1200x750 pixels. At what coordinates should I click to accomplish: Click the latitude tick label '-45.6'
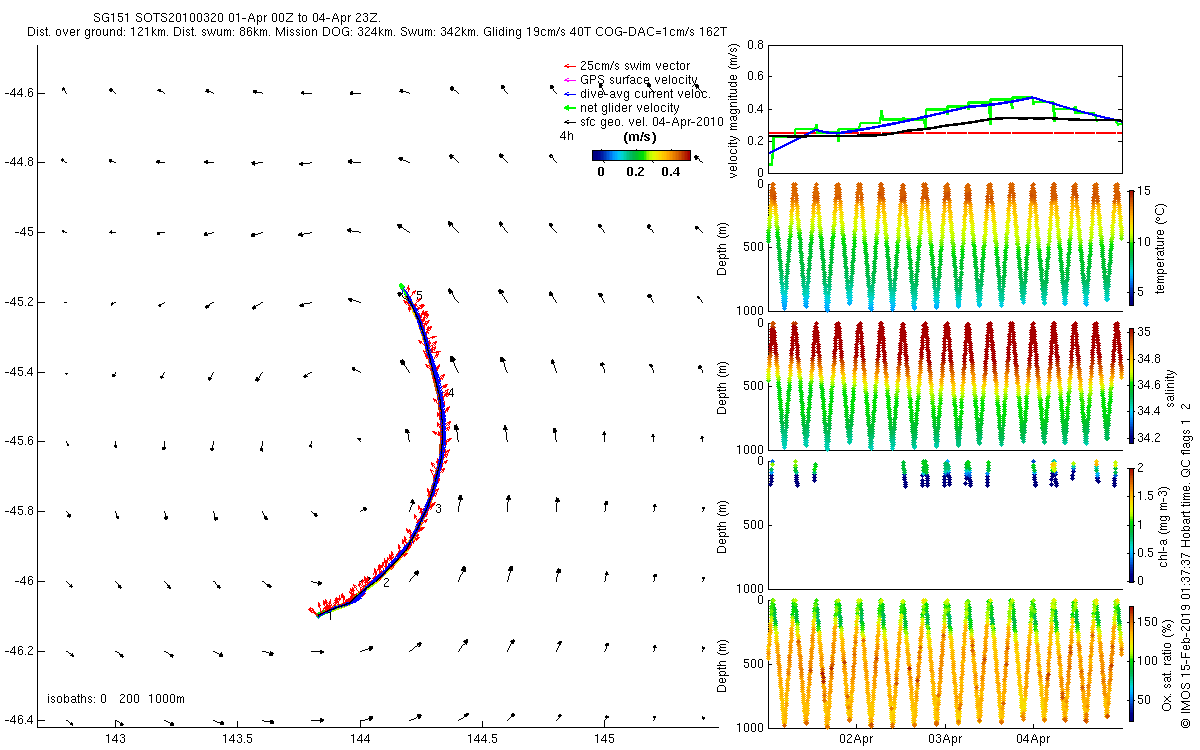[18, 441]
